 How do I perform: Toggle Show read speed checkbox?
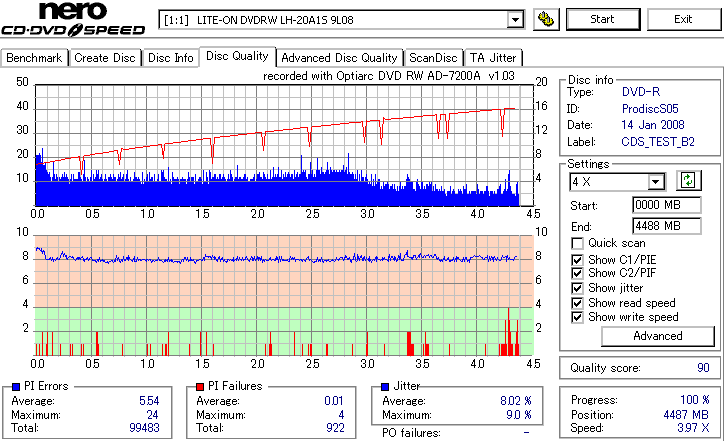pos(577,303)
